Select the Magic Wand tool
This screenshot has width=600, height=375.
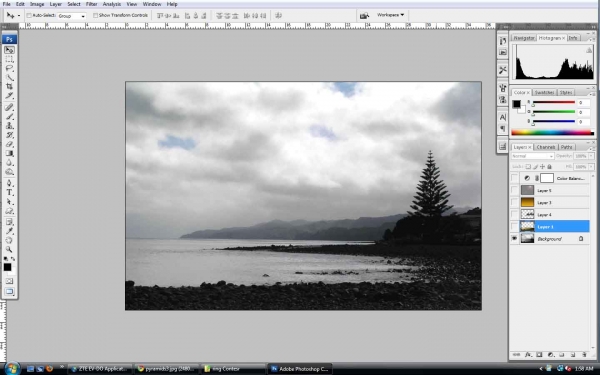9,78
